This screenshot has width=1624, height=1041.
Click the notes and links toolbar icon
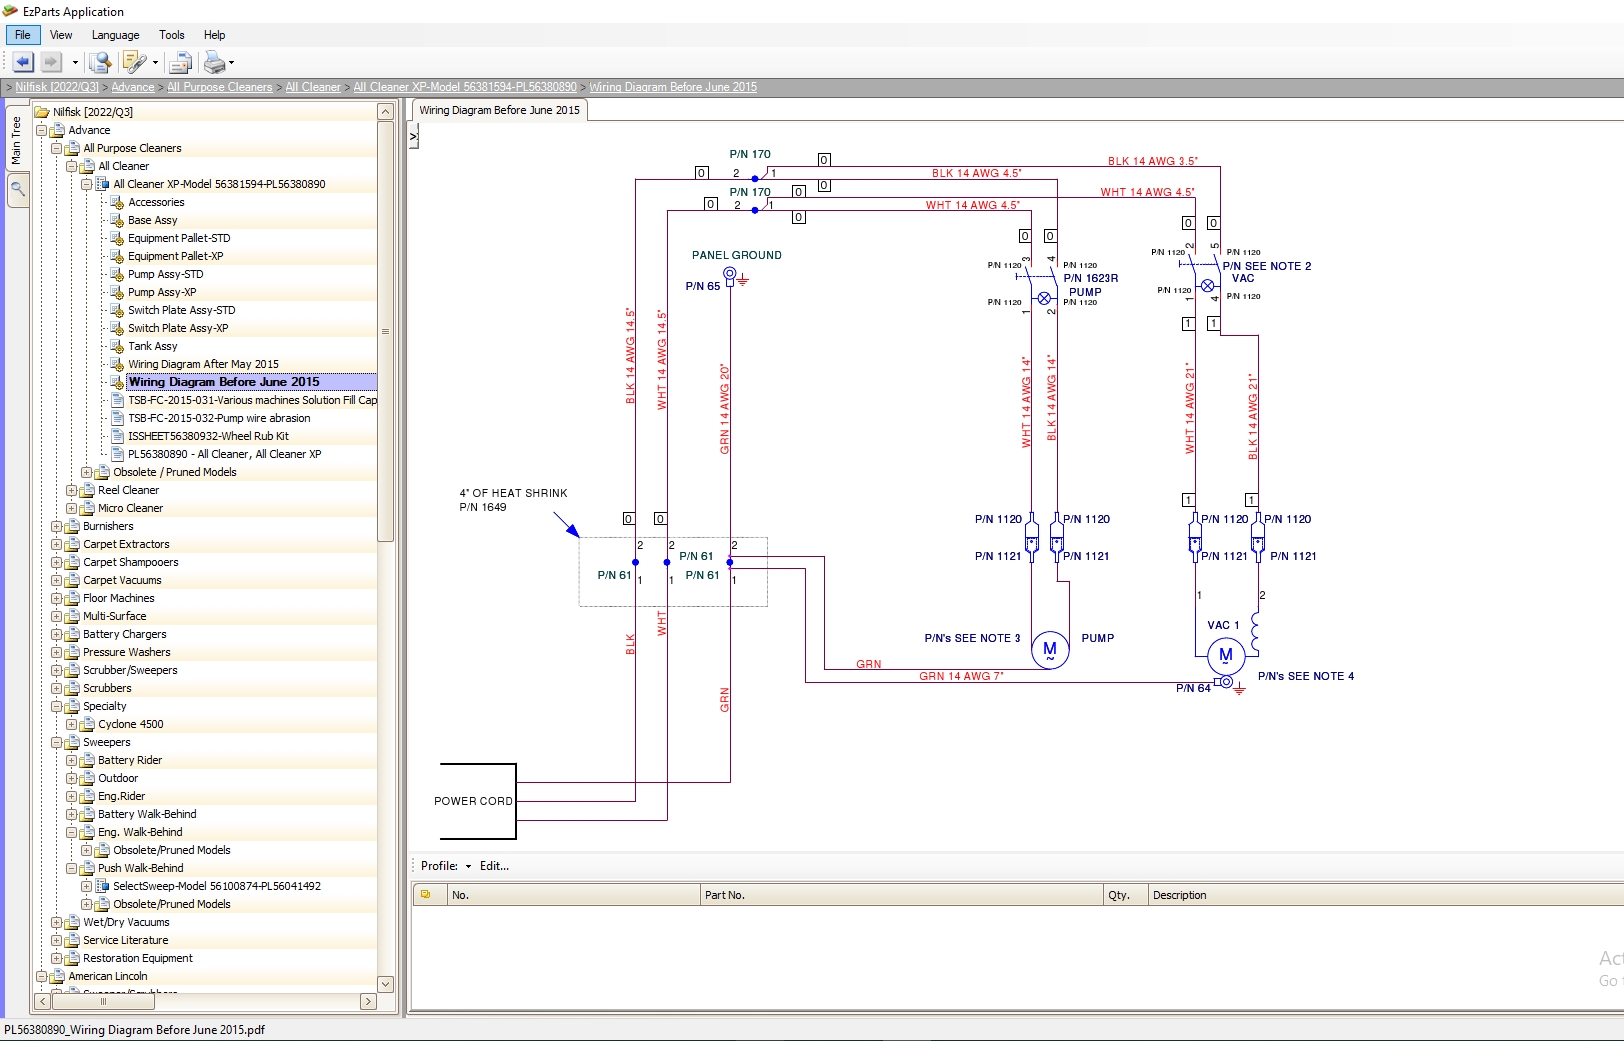136,62
